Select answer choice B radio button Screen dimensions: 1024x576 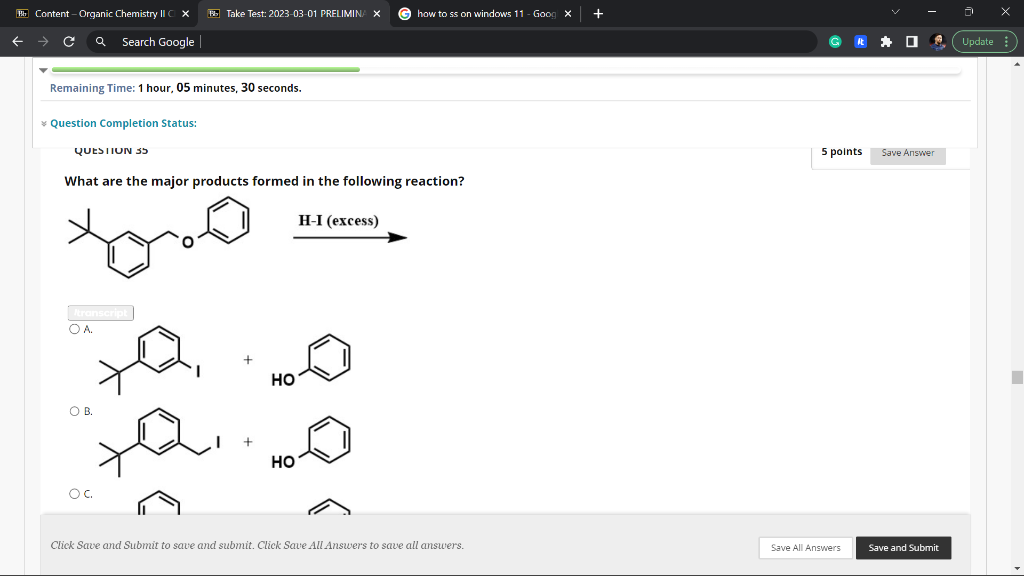(x=74, y=410)
